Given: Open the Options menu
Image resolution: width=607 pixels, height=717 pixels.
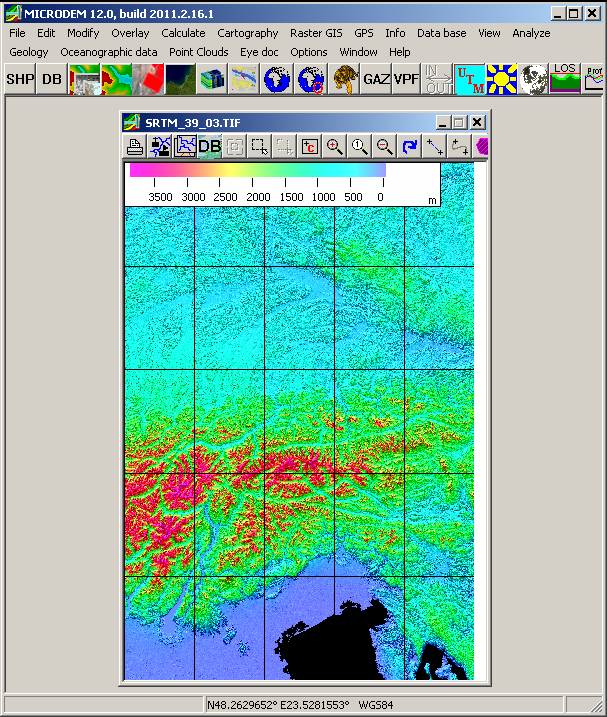Looking at the screenshot, I should coord(309,52).
